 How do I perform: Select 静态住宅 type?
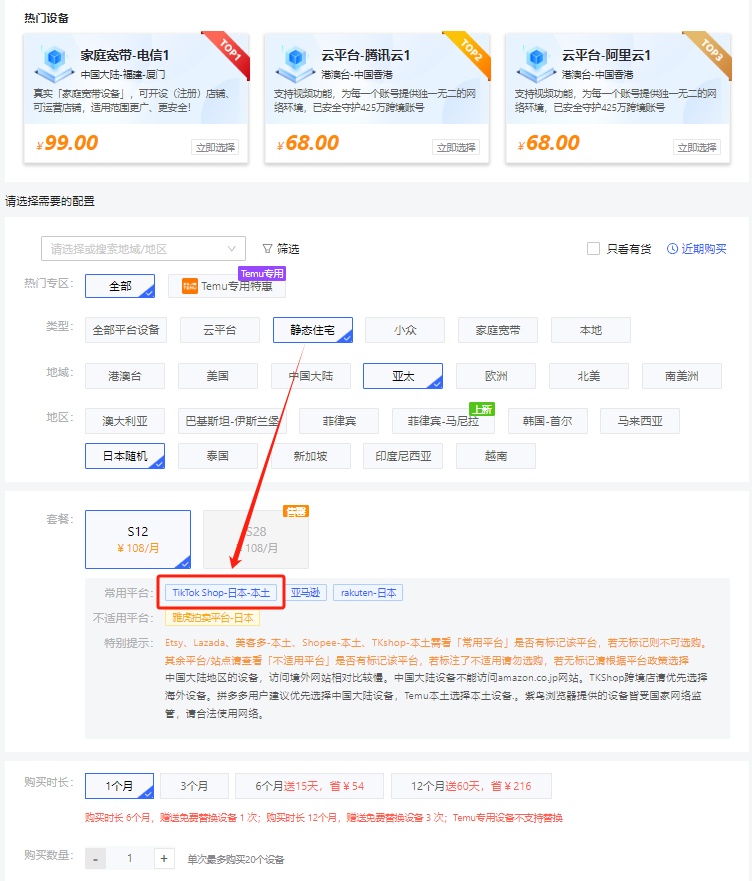coord(312,330)
